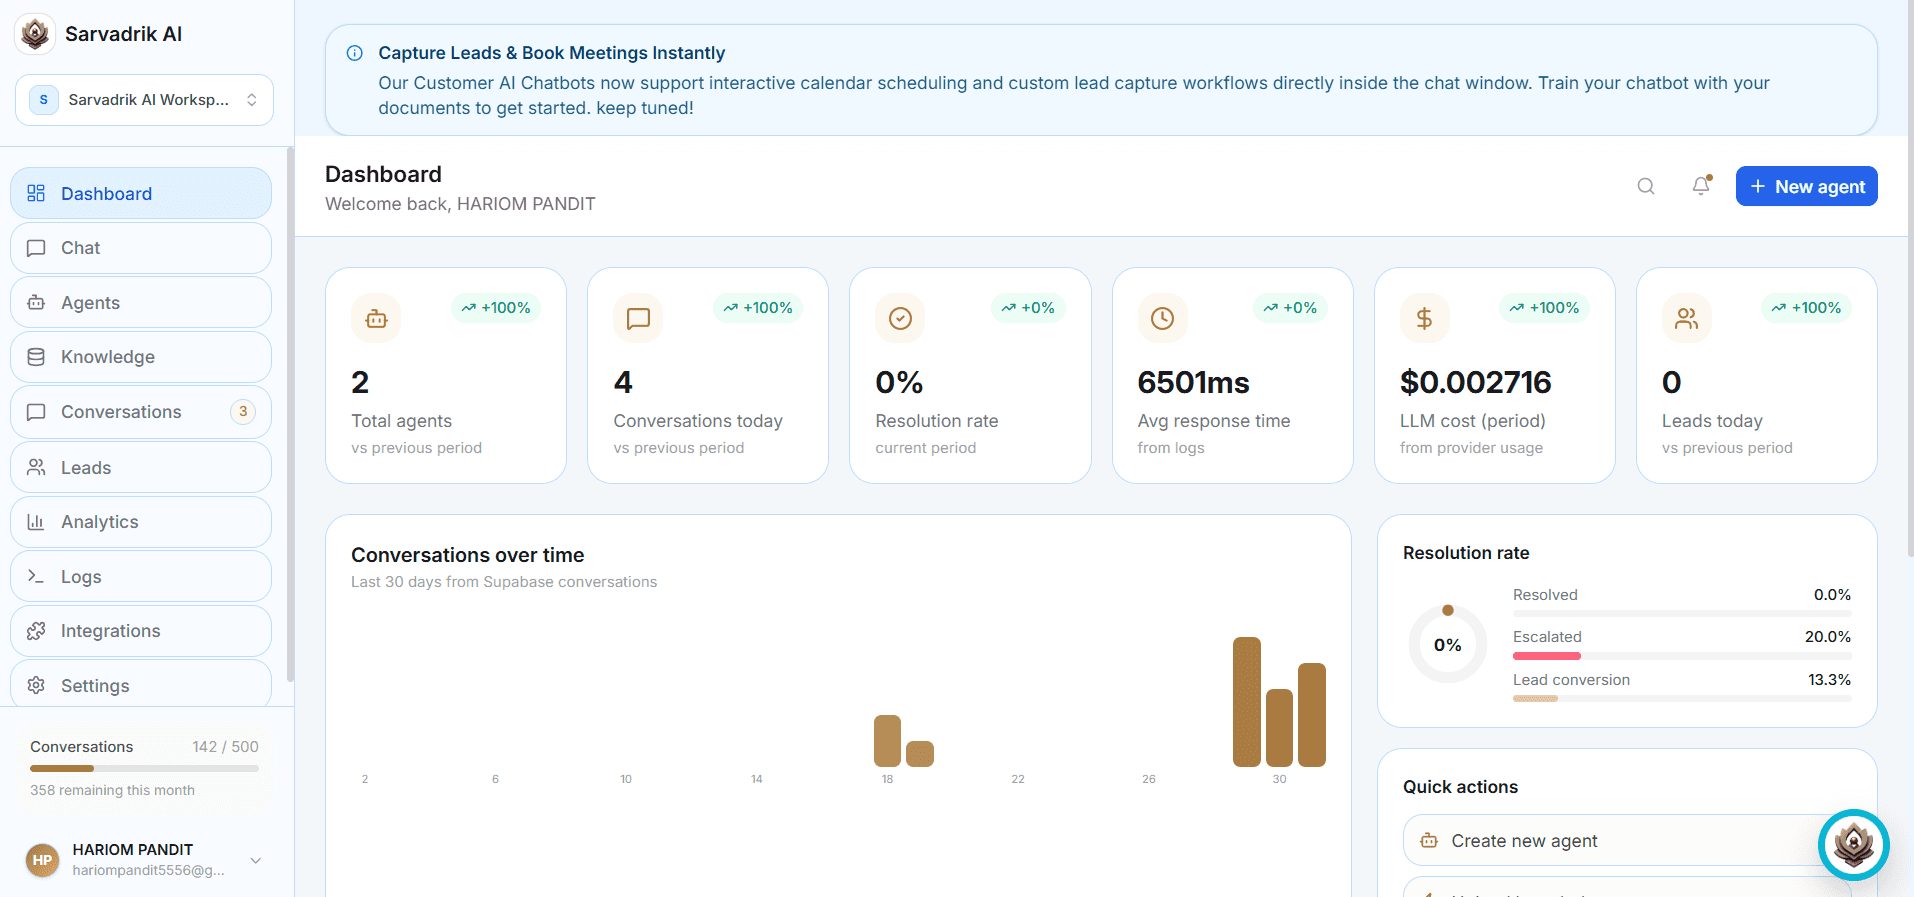Click the search magnifier icon in header
The width and height of the screenshot is (1914, 897).
tap(1645, 187)
